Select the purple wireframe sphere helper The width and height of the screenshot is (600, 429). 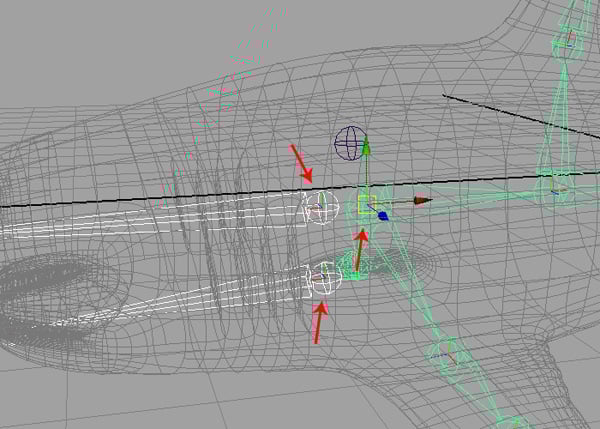[x=350, y=143]
